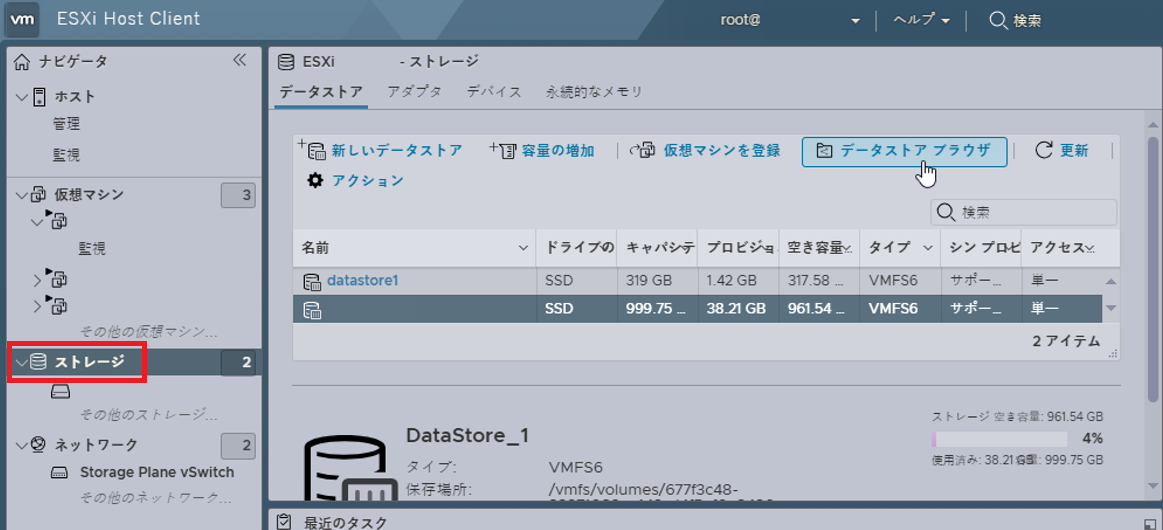Click New datastore (新しいデータストア)

point(380,150)
